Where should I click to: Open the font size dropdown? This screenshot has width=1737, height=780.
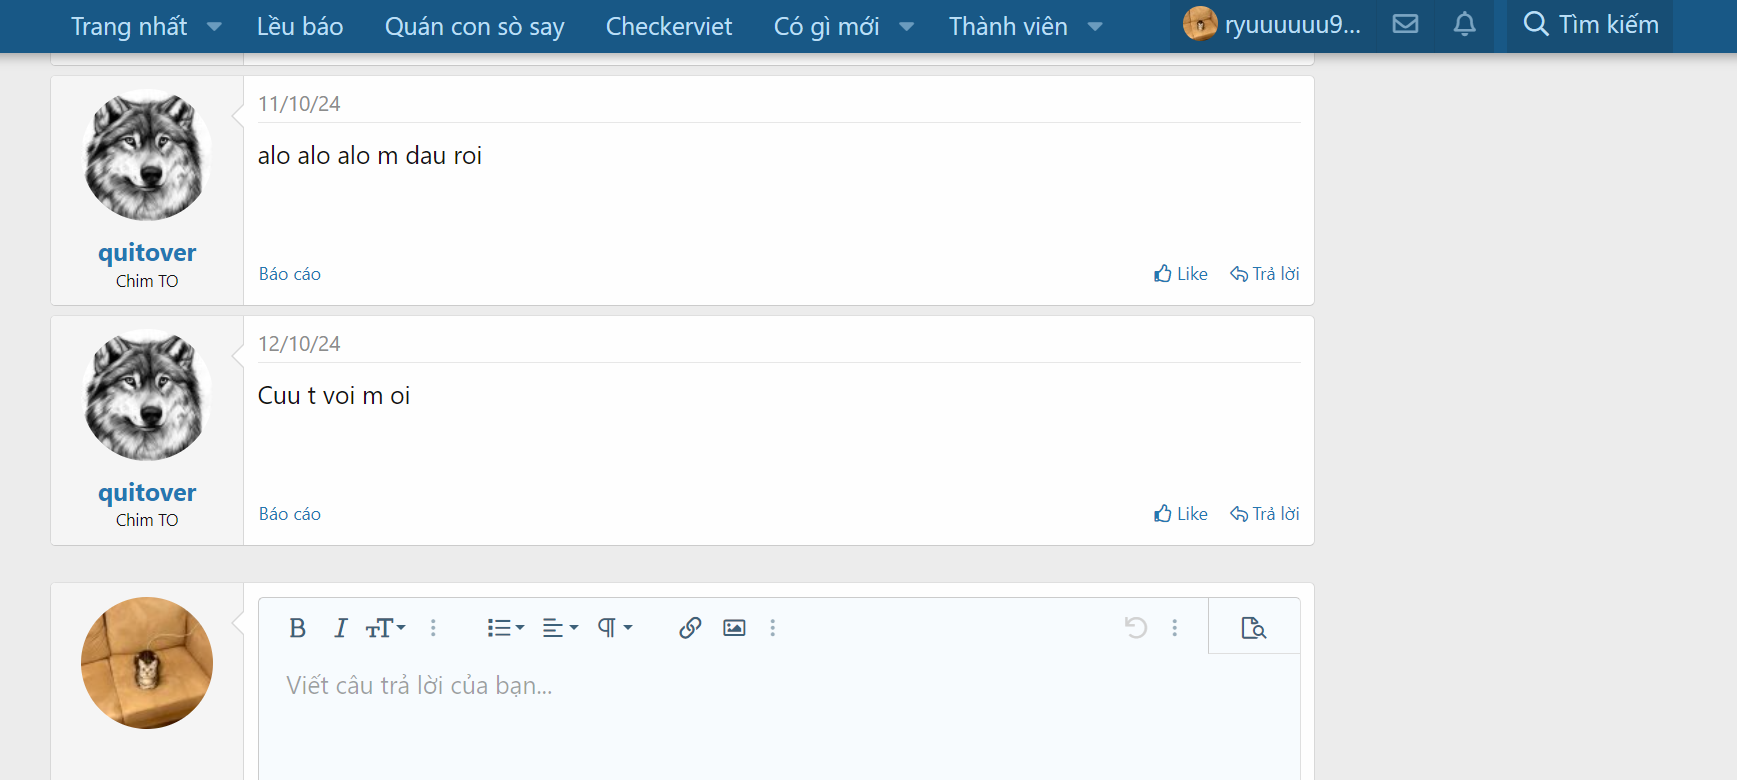[385, 628]
